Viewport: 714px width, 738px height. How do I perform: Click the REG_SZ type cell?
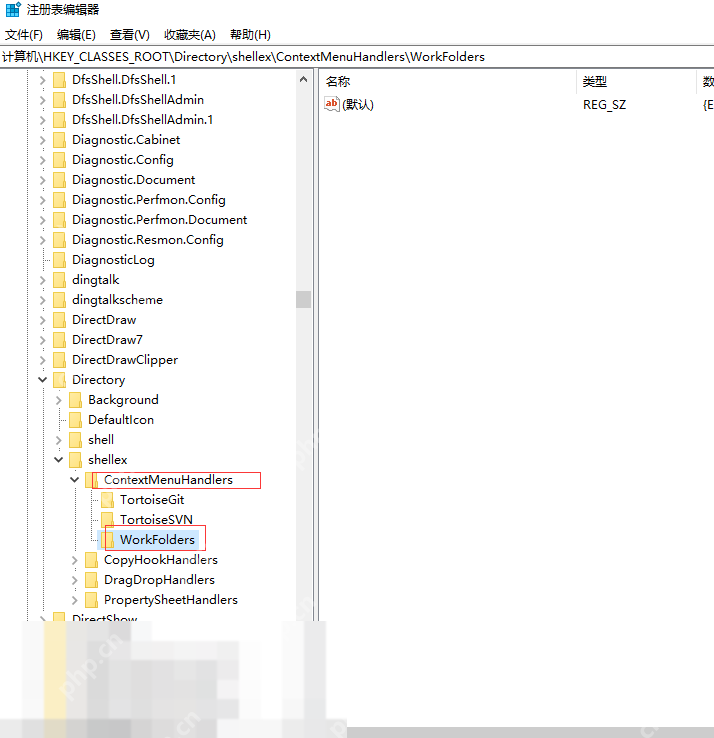[604, 104]
